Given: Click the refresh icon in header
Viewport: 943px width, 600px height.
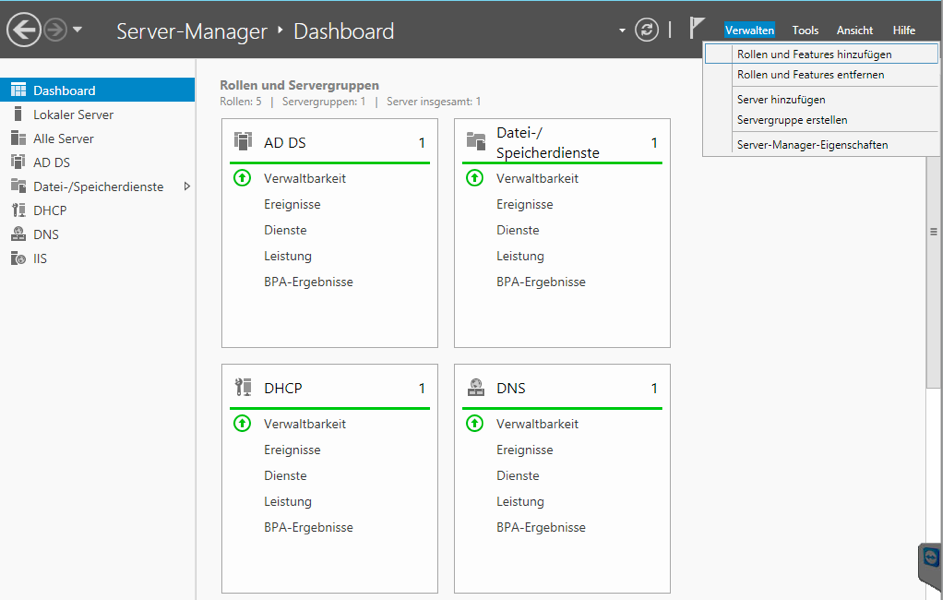Looking at the screenshot, I should tap(647, 29).
